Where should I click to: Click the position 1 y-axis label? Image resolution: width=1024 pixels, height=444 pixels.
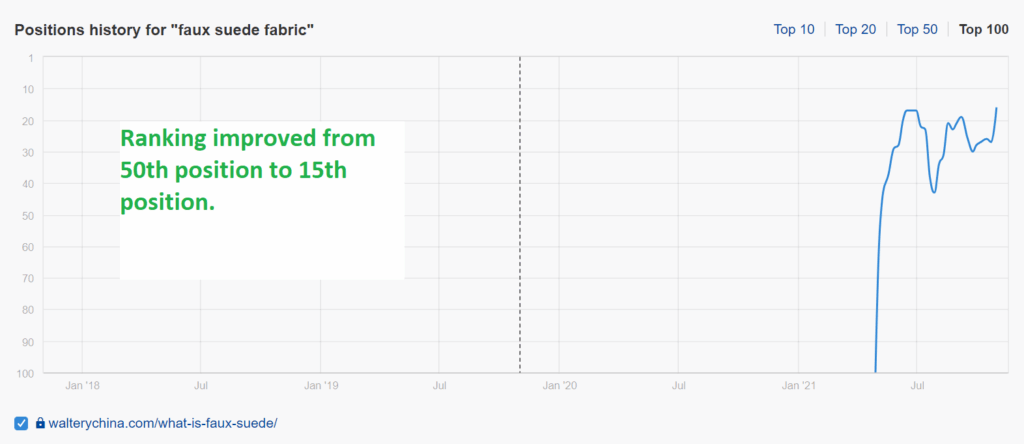tap(30, 58)
